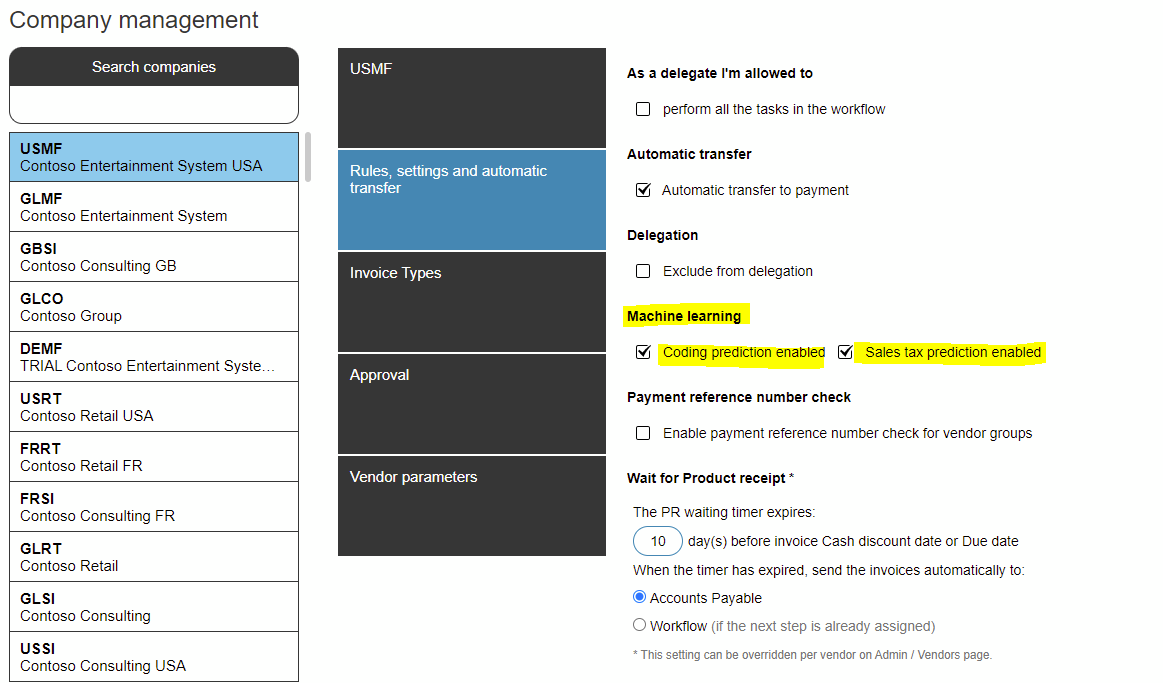Select GLMF Contoso Entertainment System company
Image resolution: width=1163 pixels, height=683 pixels.
click(154, 207)
